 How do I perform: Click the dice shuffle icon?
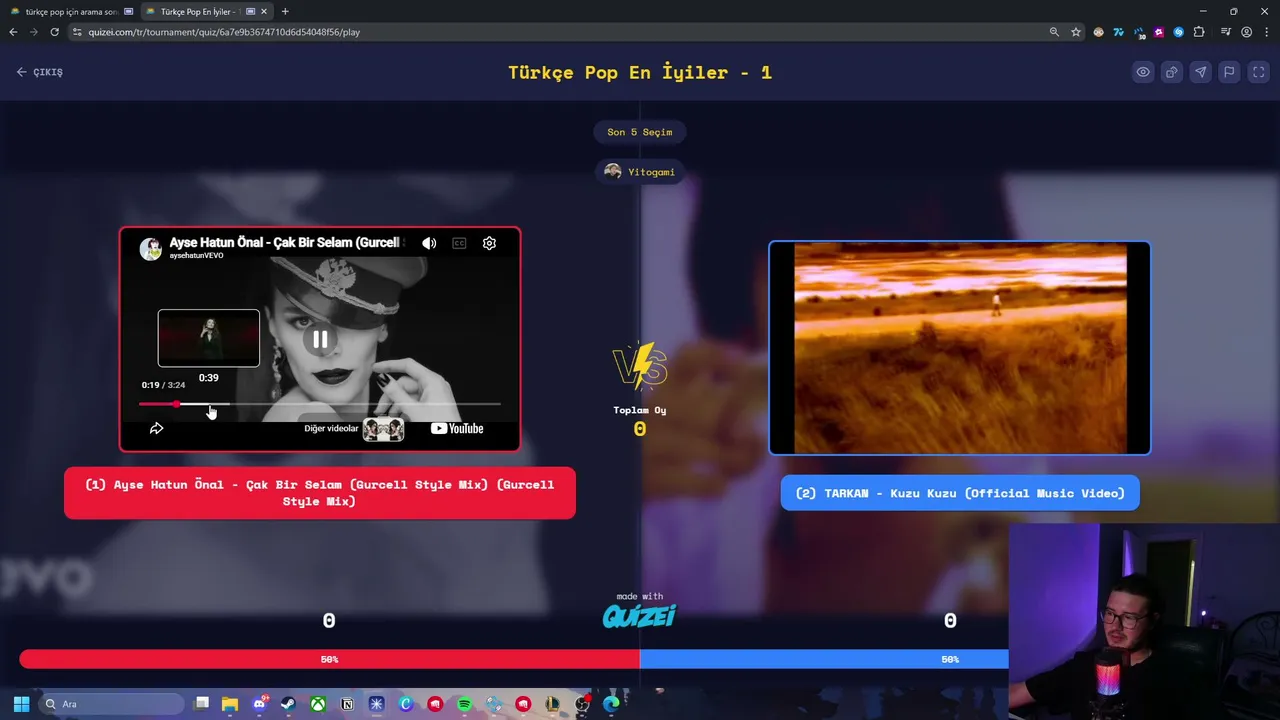click(x=1172, y=72)
